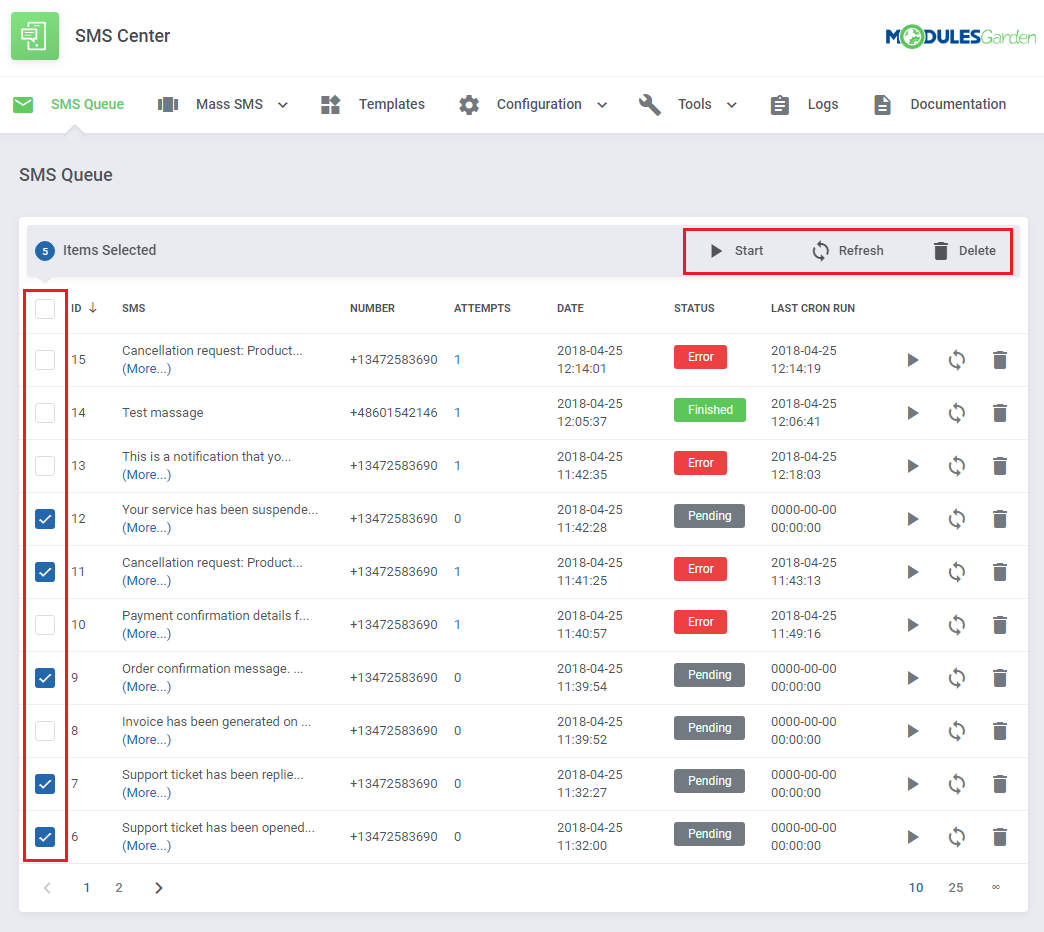Delete SMS row with ID 15
This screenshot has height=932, width=1044.
pyautogui.click(x=999, y=360)
